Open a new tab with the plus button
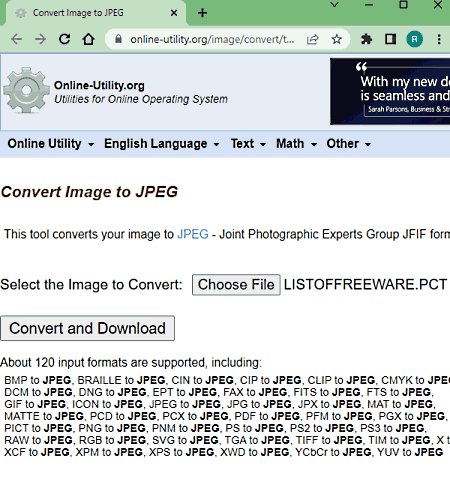The width and height of the screenshot is (450, 497). 202,13
